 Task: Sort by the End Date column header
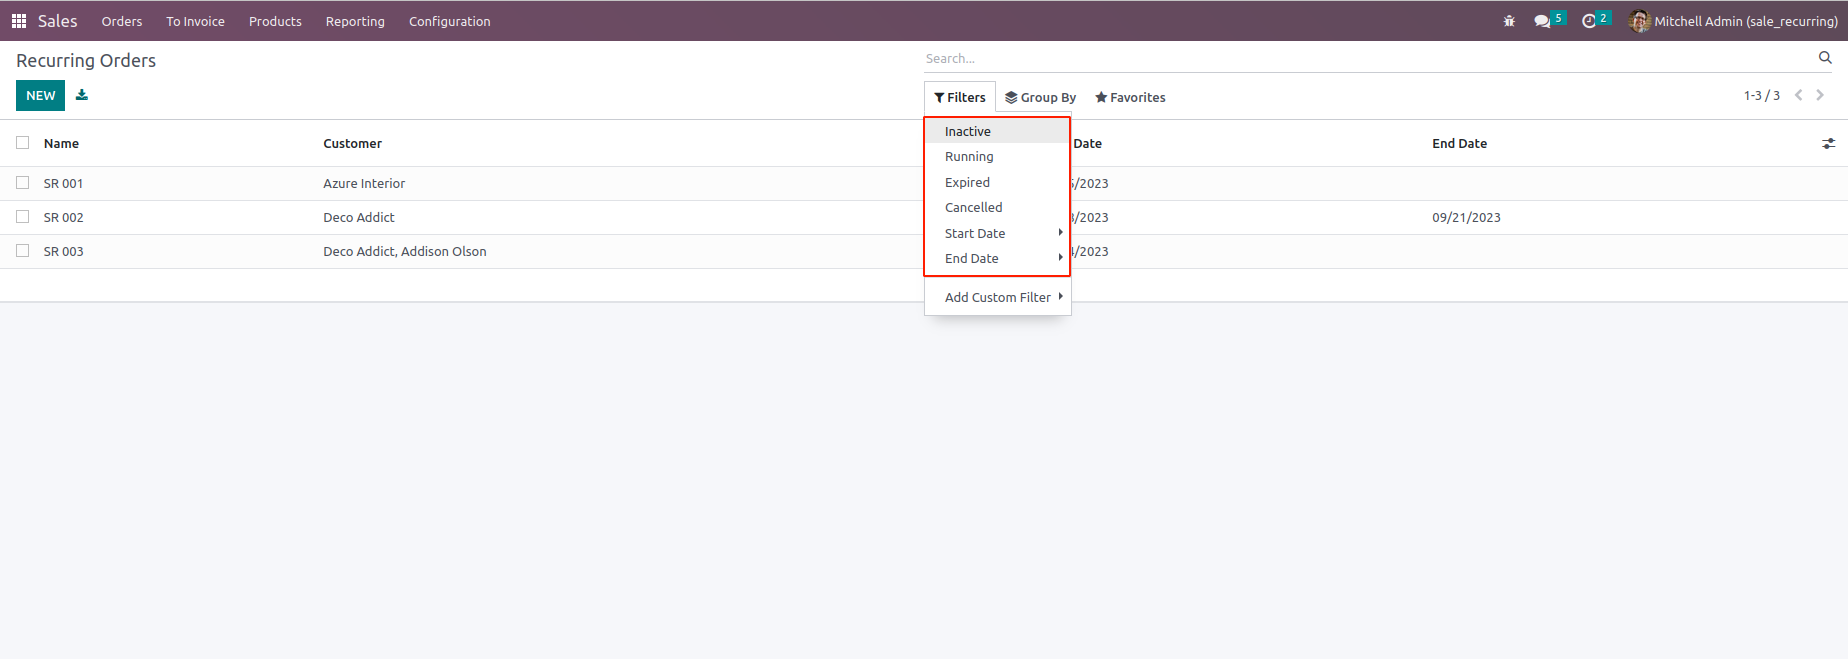pyautogui.click(x=1459, y=143)
